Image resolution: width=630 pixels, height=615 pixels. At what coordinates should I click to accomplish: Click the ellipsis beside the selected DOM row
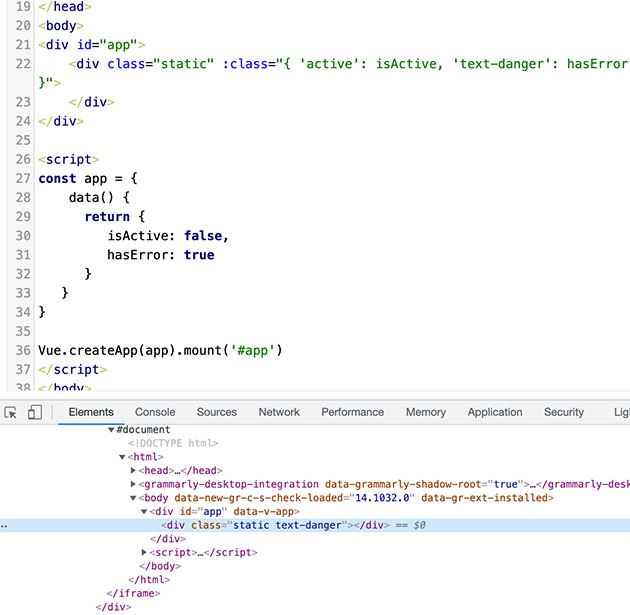click(4, 526)
